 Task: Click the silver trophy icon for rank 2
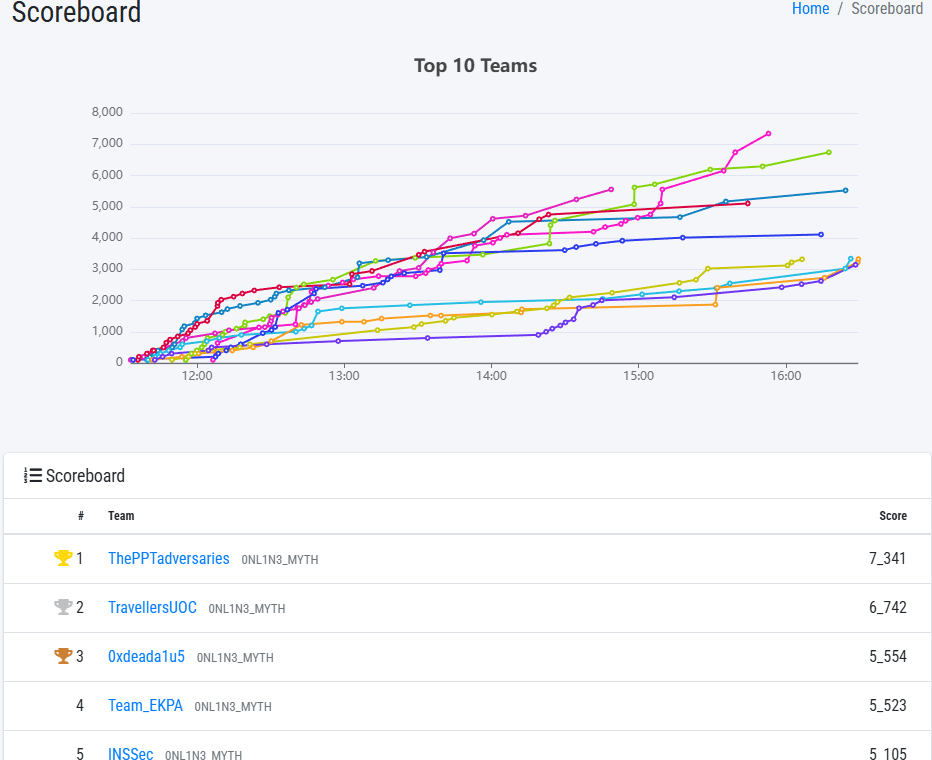pos(63,607)
